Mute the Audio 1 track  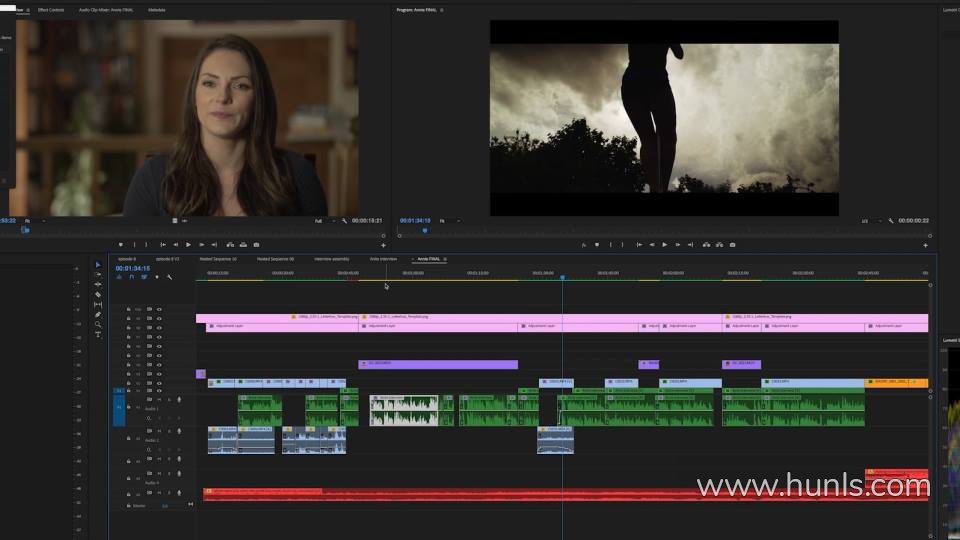(159, 400)
